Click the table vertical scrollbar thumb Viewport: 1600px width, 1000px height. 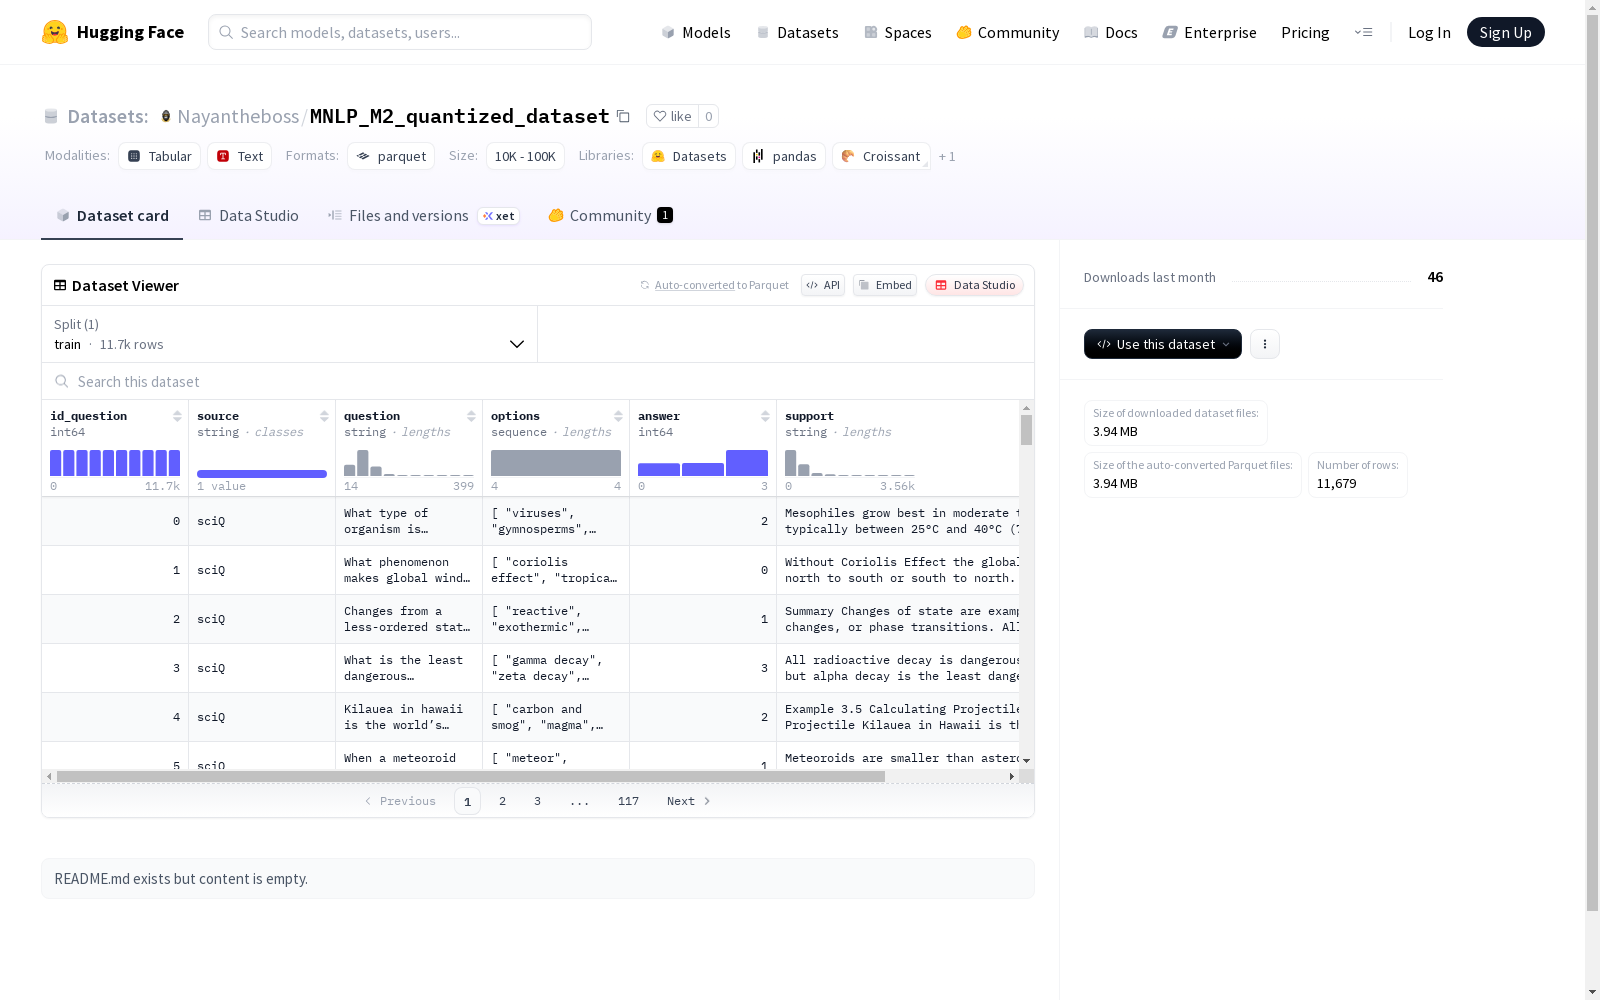[1026, 430]
